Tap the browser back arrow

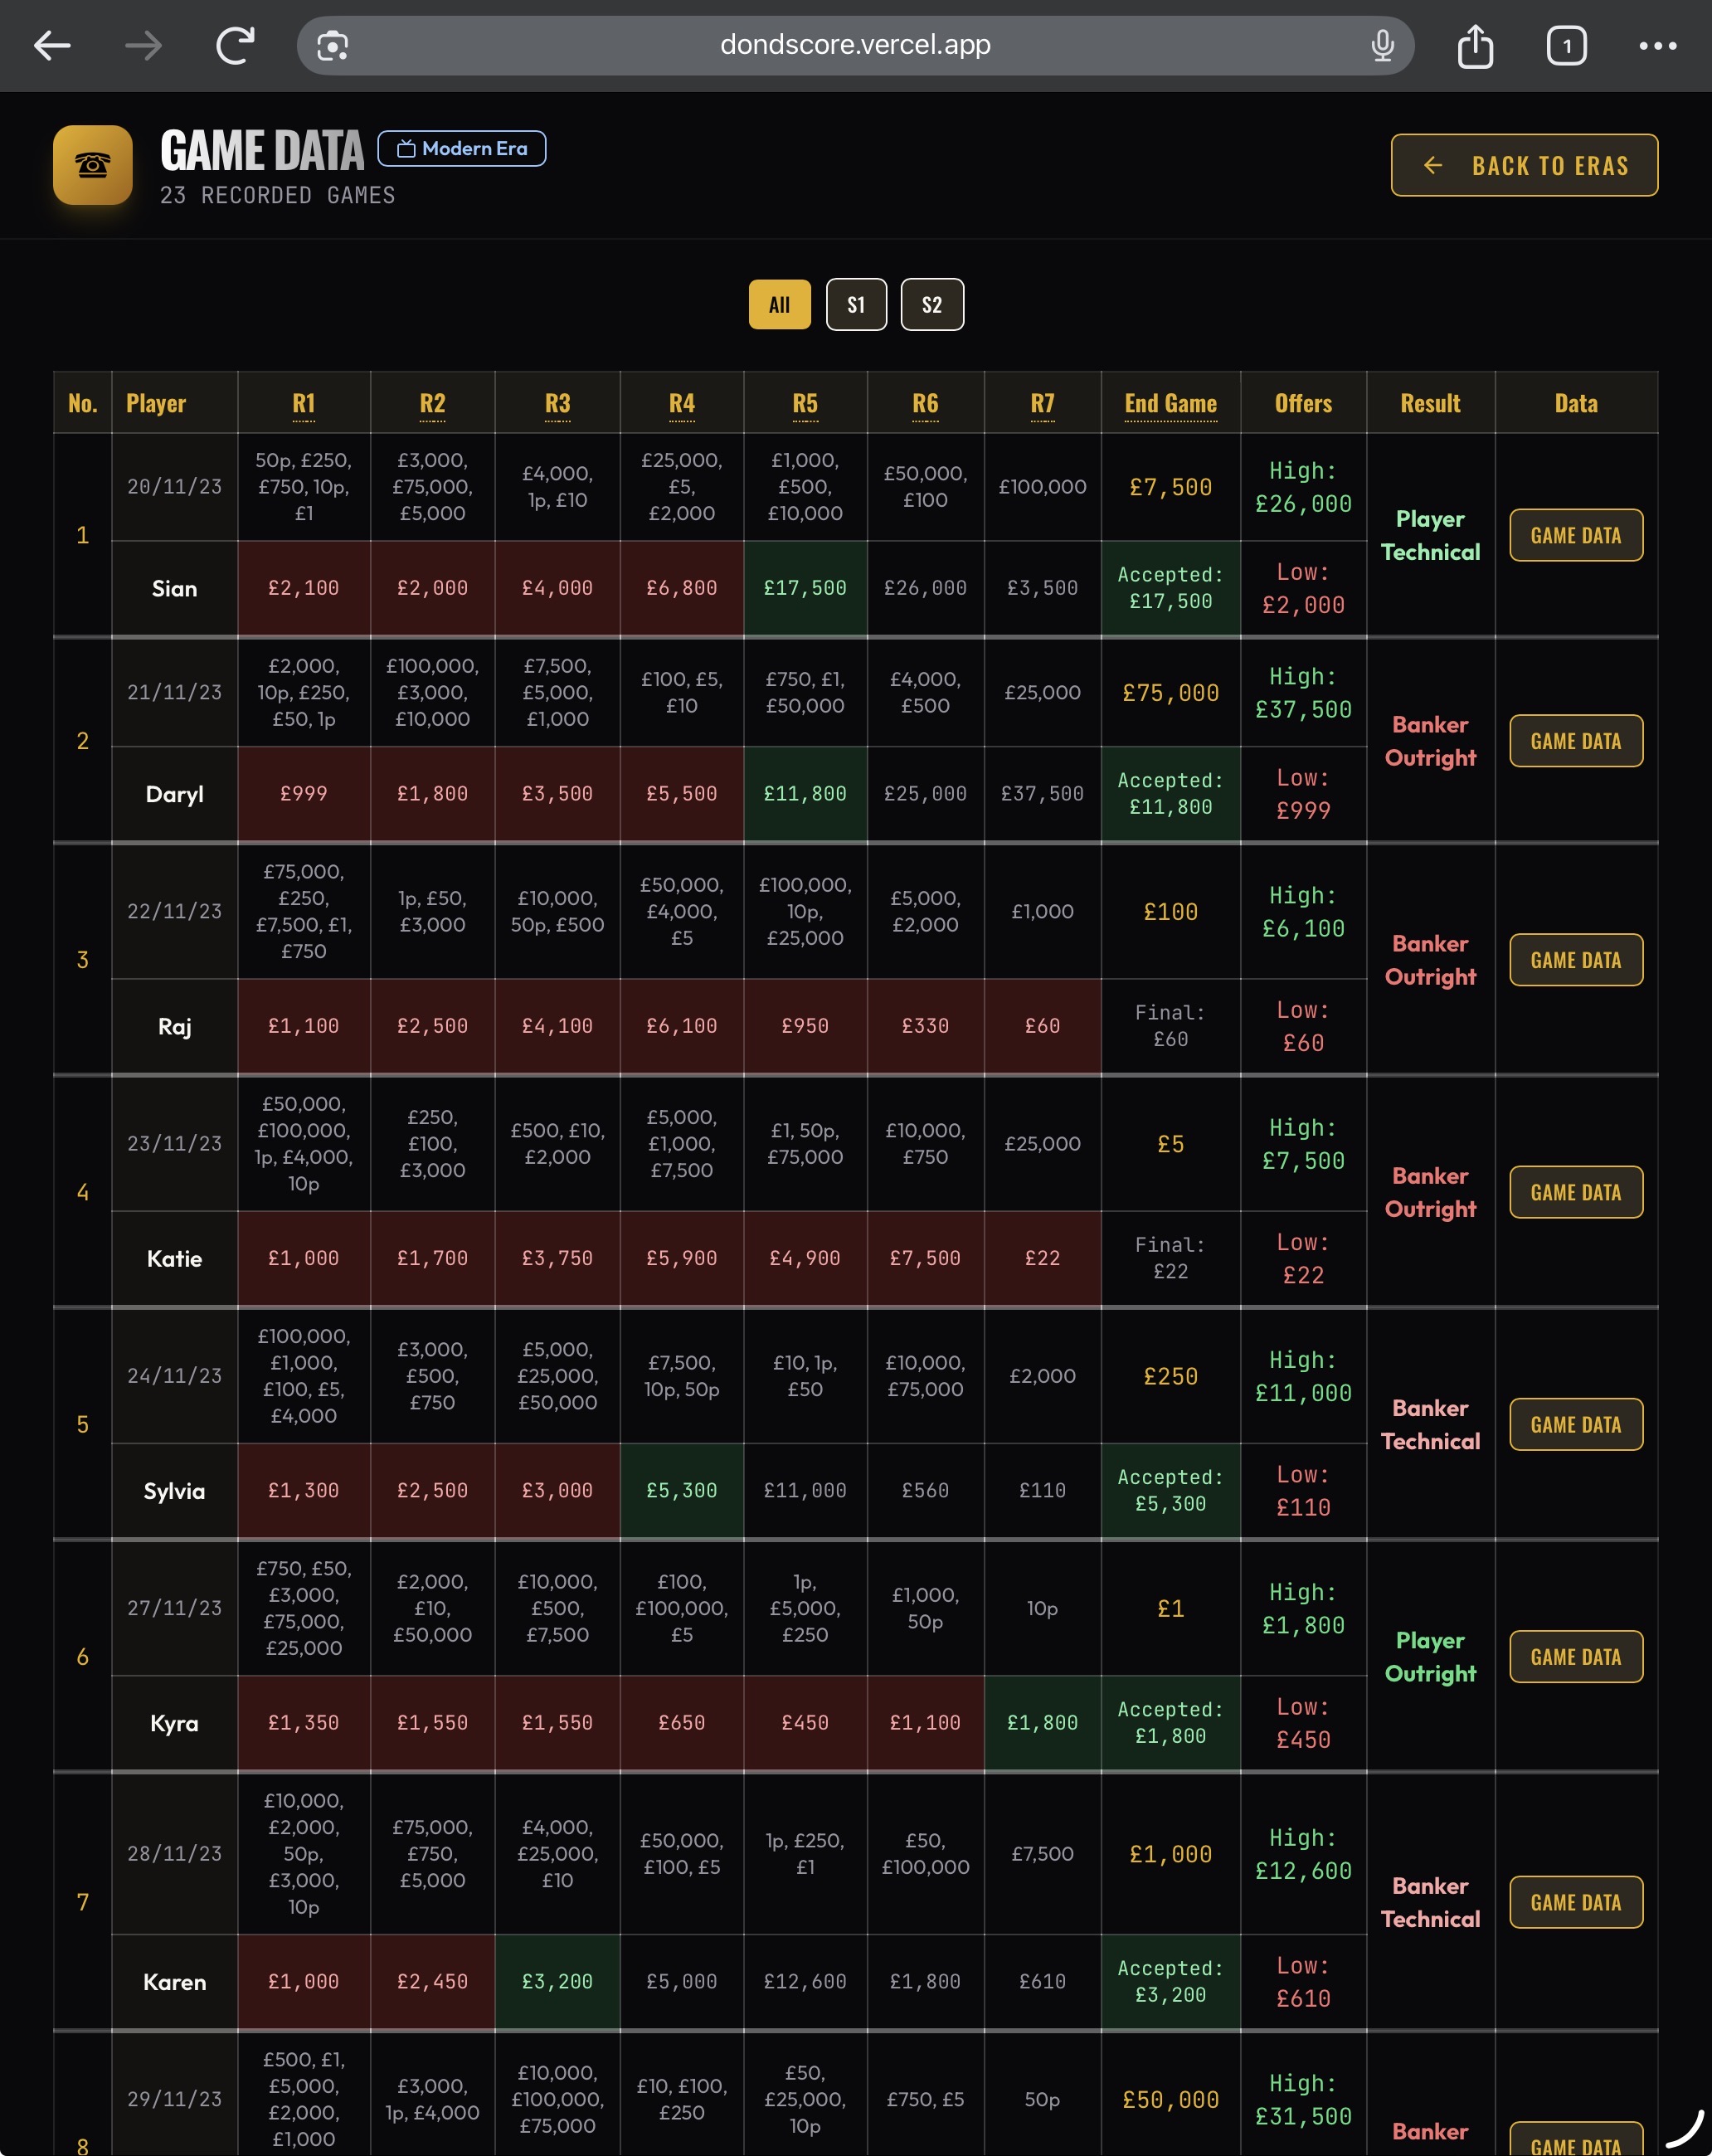pos(52,45)
